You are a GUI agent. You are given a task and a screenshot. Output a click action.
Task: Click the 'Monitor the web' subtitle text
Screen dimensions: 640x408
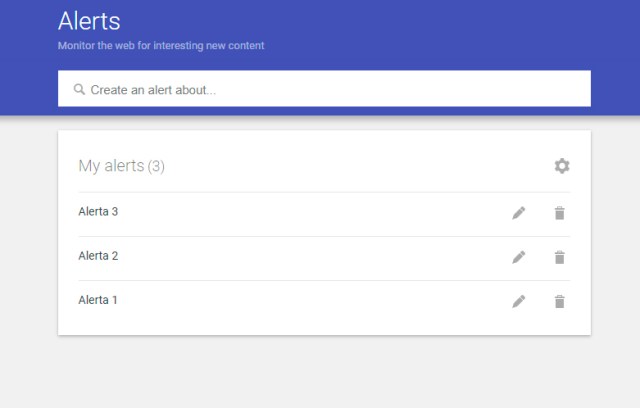click(160, 46)
